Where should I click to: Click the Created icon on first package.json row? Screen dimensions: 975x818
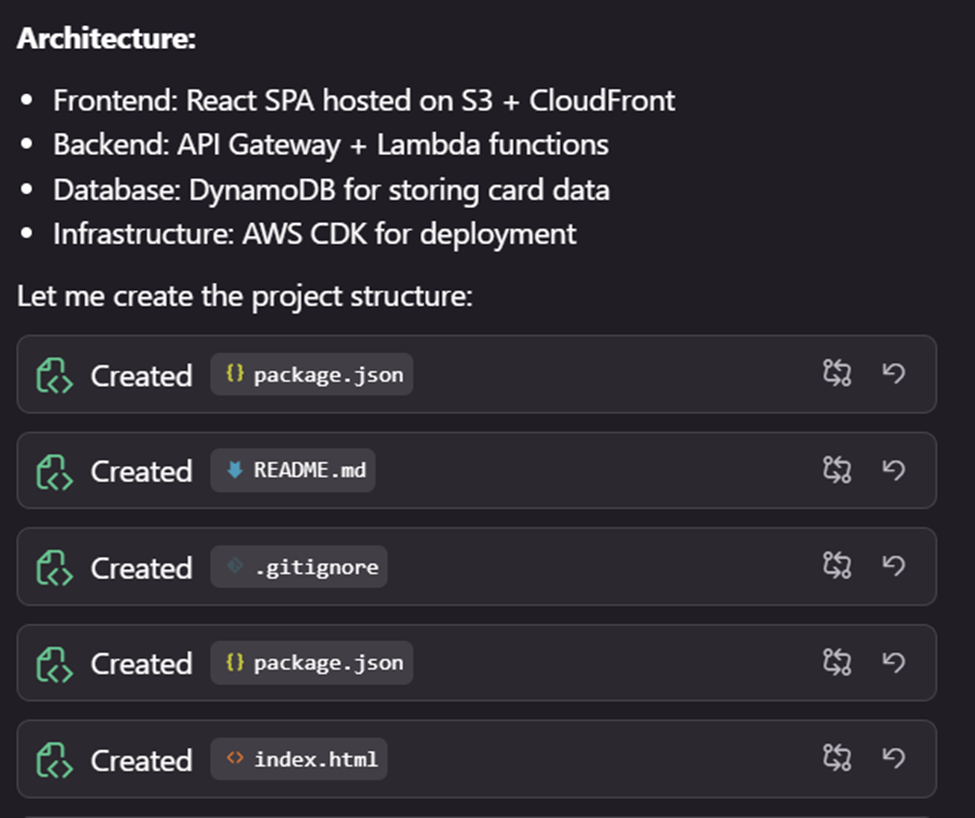(x=54, y=376)
